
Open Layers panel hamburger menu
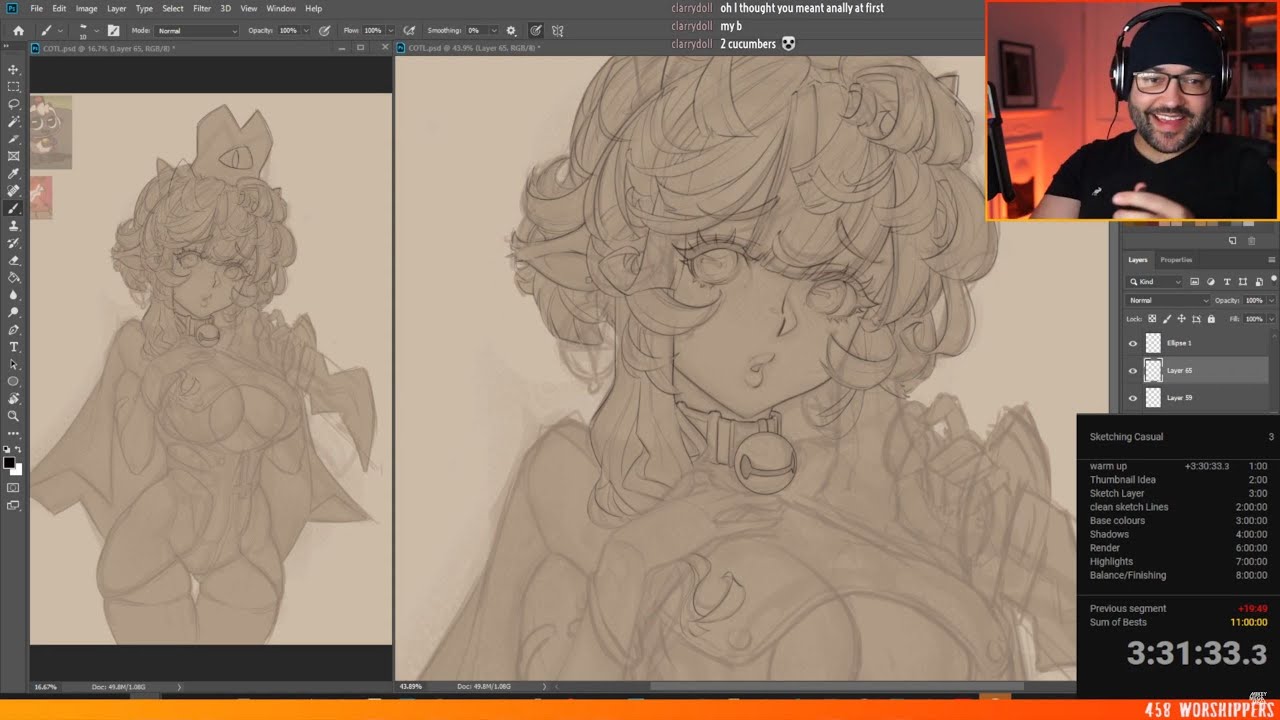[x=1271, y=260]
